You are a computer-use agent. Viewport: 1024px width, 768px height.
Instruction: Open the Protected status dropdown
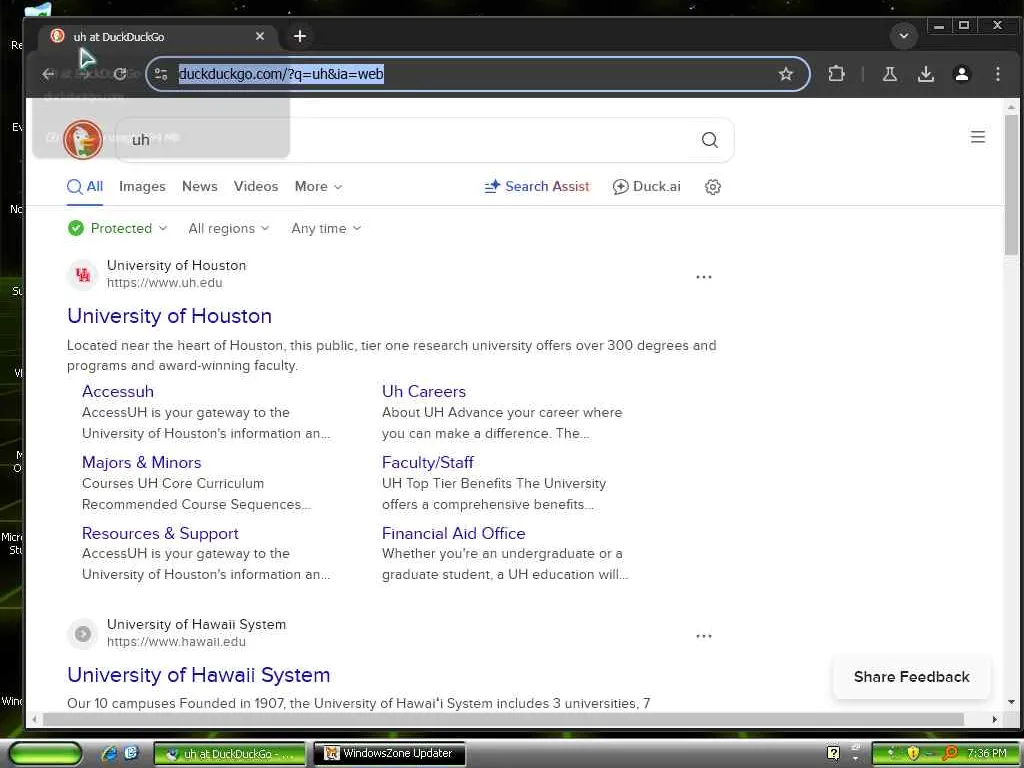point(118,228)
